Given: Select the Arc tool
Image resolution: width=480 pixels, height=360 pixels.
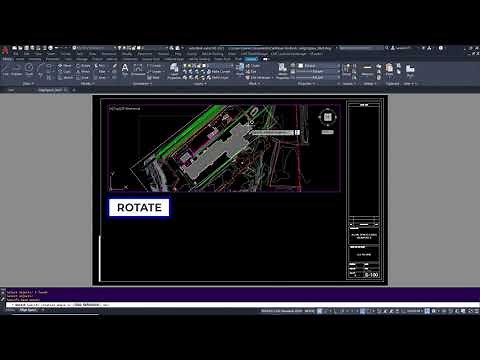Looking at the screenshot, I should point(40,69).
